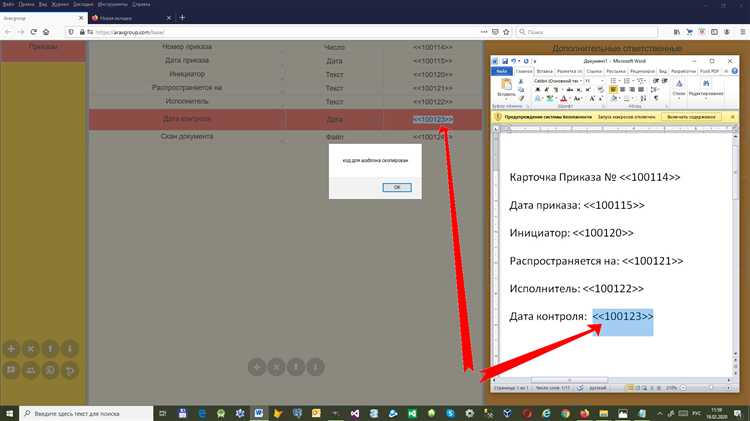
Task: Select Justify alignment button
Action: pyautogui.click(x=641, y=89)
